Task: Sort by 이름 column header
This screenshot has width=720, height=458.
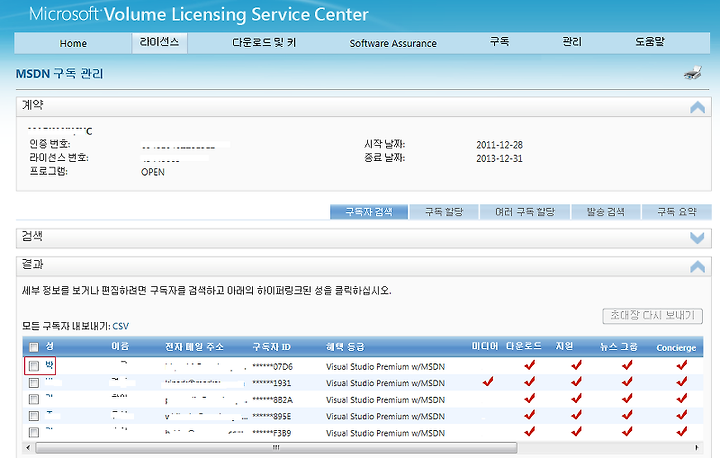Action: 120,346
